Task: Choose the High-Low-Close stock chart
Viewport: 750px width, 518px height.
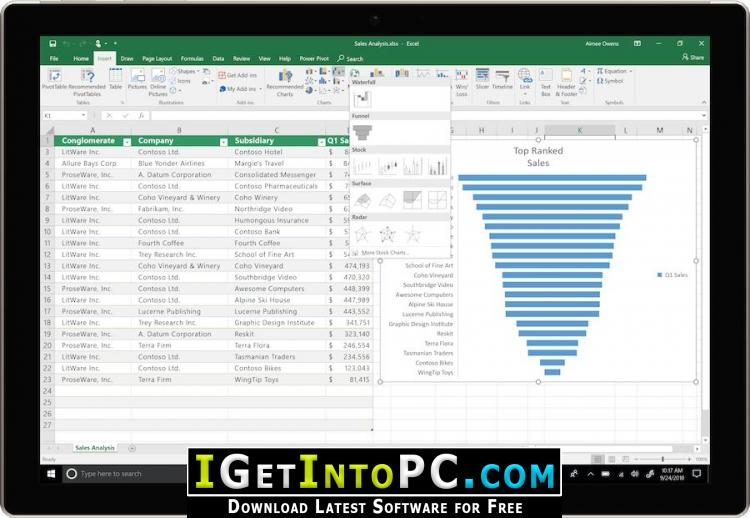Action: coord(362,166)
